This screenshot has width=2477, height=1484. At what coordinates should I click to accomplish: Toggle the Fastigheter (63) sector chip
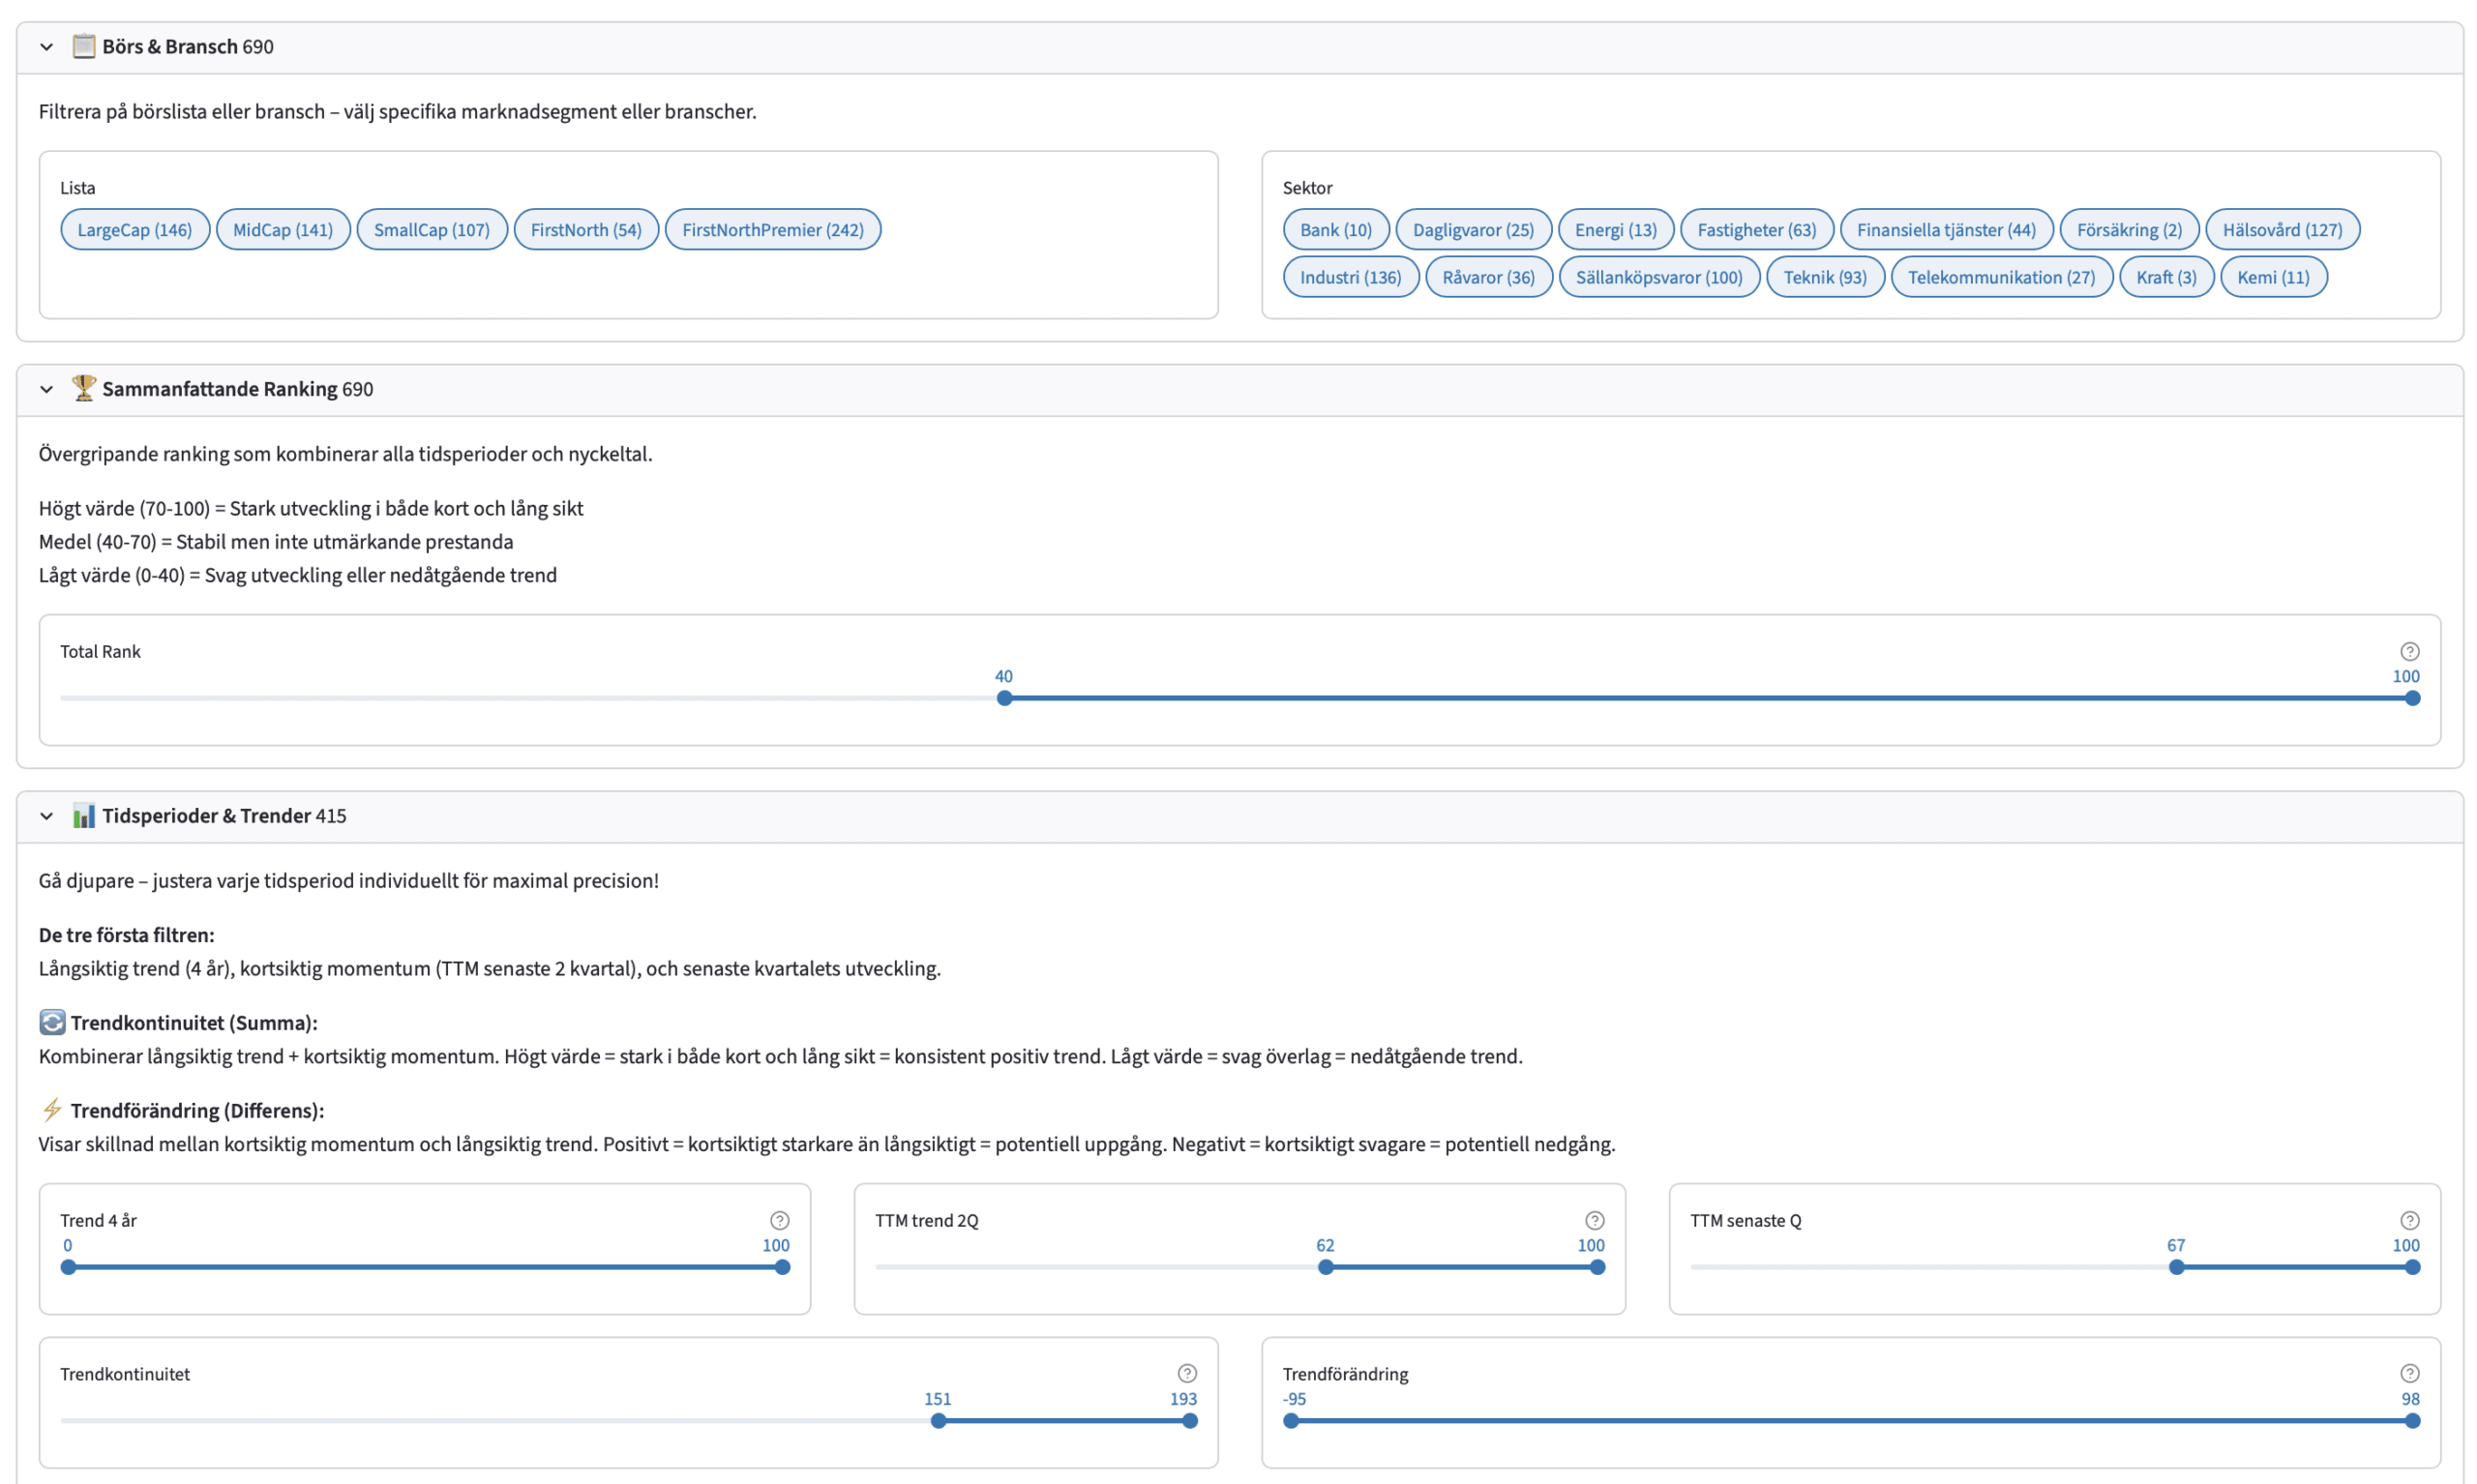tap(1755, 229)
